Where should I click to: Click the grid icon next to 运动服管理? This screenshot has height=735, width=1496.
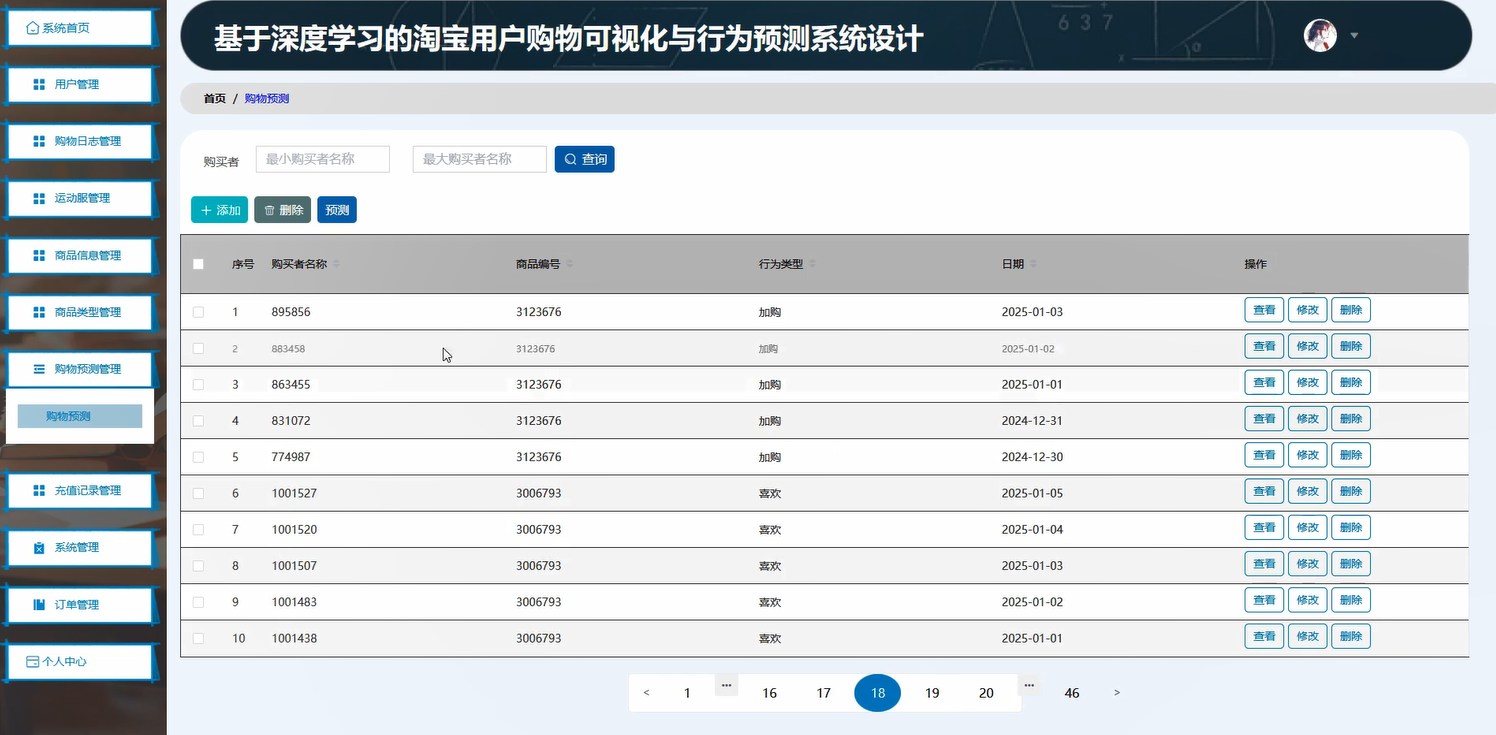39,199
